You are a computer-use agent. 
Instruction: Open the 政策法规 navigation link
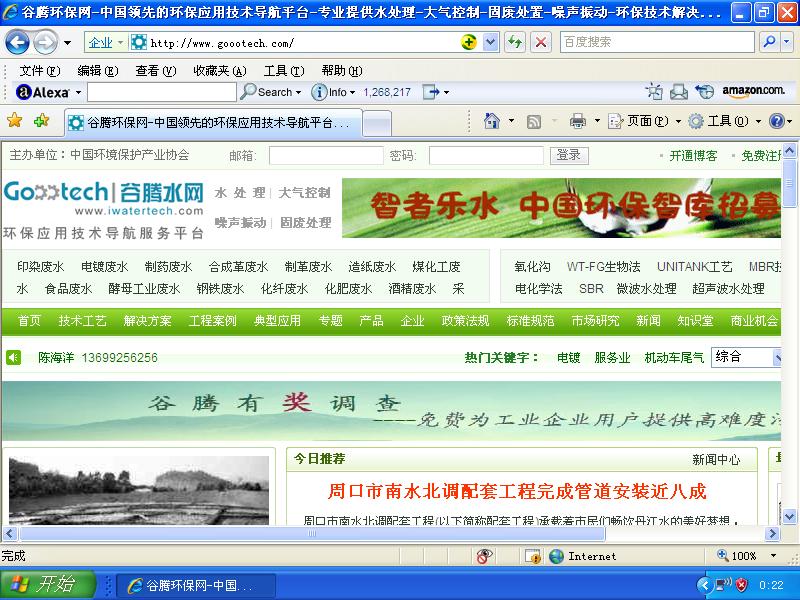pyautogui.click(x=465, y=320)
